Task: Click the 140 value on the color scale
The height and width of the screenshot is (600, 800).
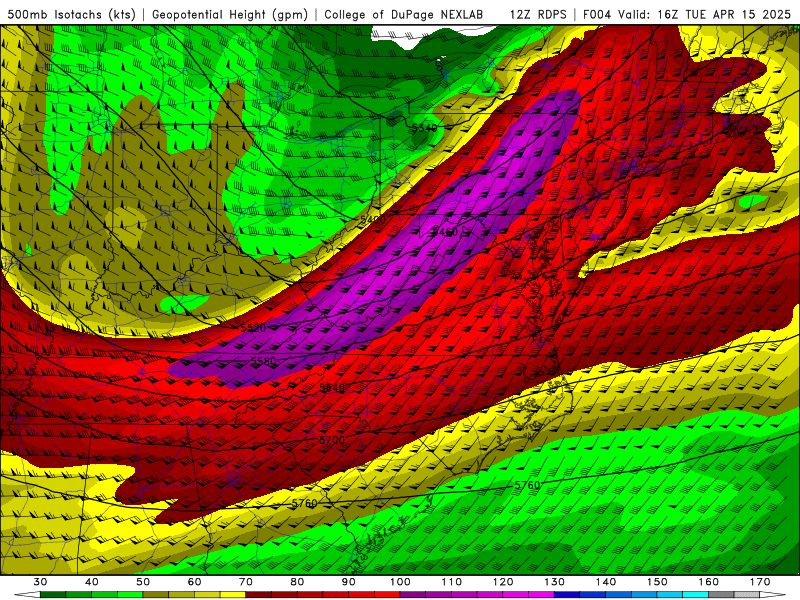Action: pos(606,582)
